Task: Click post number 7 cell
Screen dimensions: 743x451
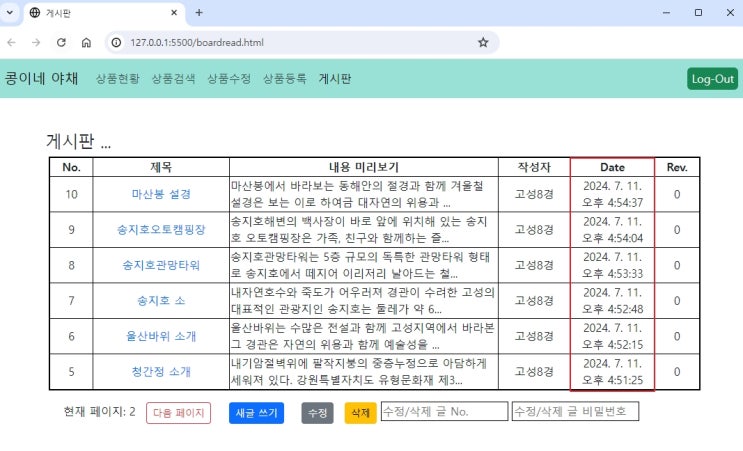Action: tap(72, 301)
